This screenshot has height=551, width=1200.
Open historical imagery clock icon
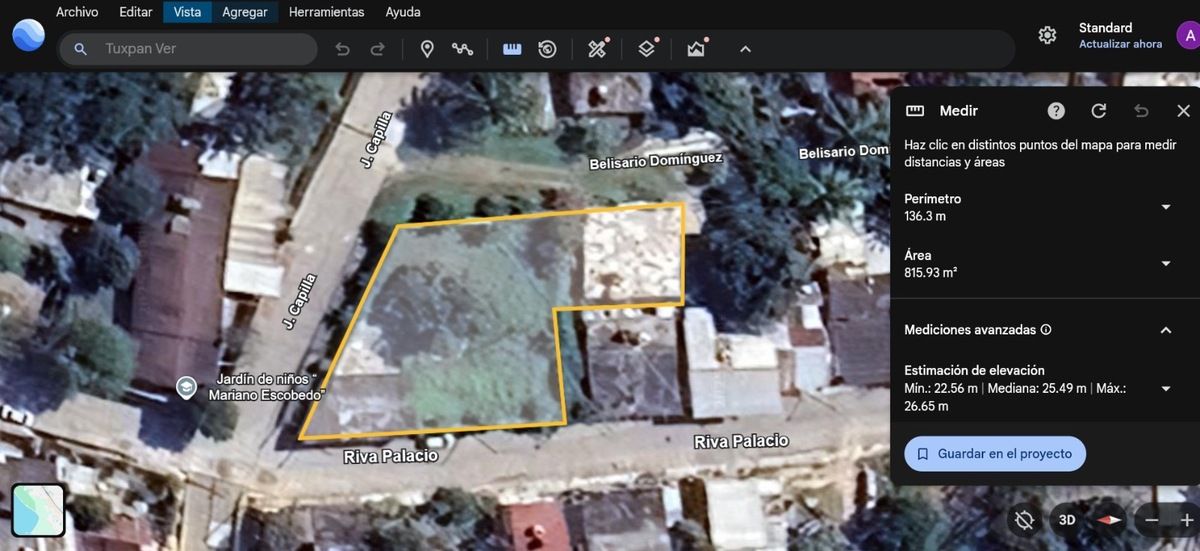[x=547, y=49]
